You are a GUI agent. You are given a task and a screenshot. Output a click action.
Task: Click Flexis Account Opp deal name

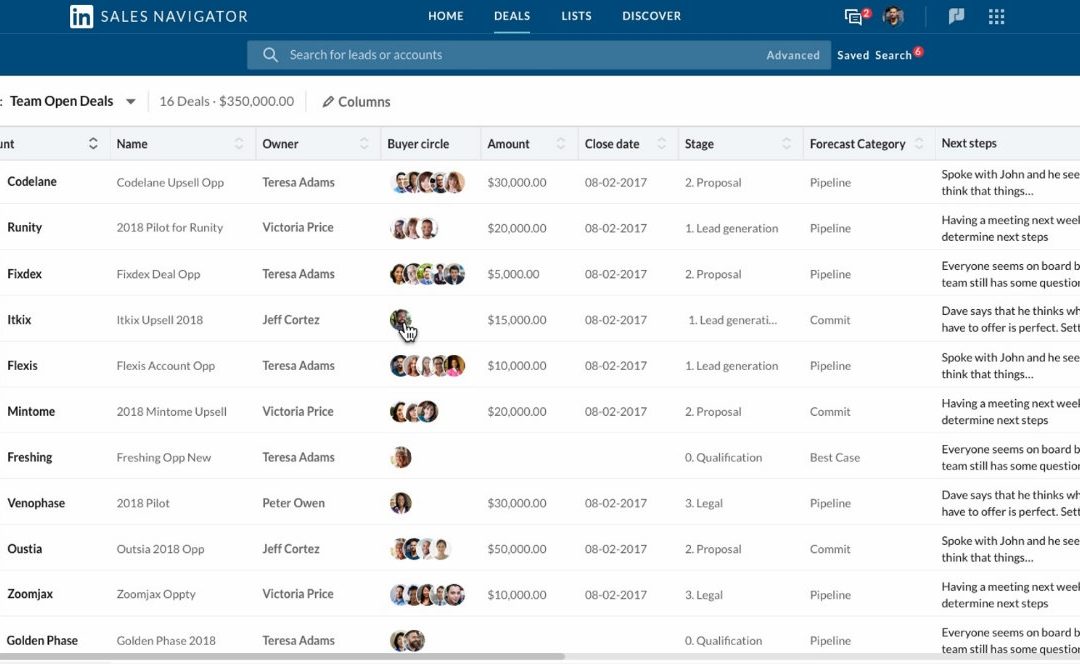click(x=165, y=366)
